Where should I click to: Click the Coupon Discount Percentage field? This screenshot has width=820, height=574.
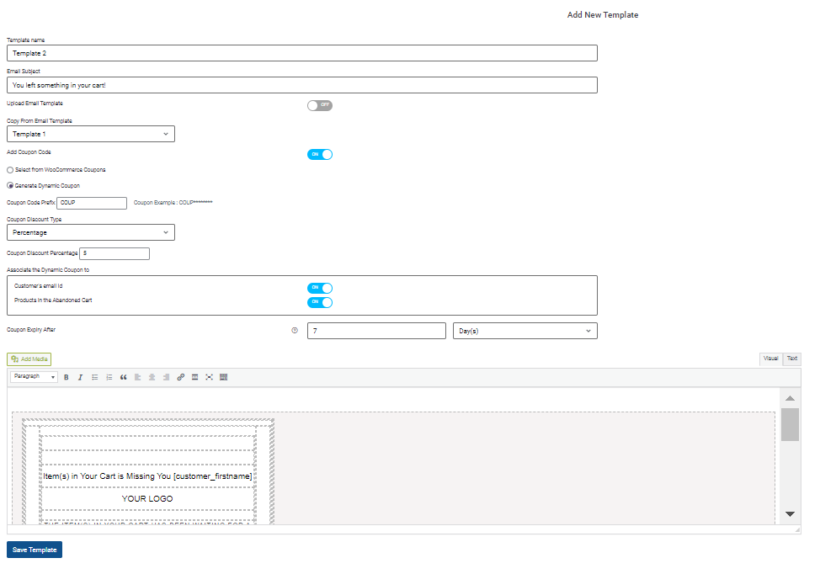[115, 254]
